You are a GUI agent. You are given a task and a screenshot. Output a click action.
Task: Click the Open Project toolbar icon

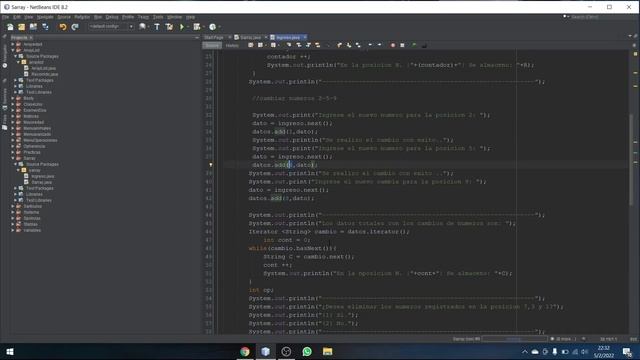click(33, 27)
